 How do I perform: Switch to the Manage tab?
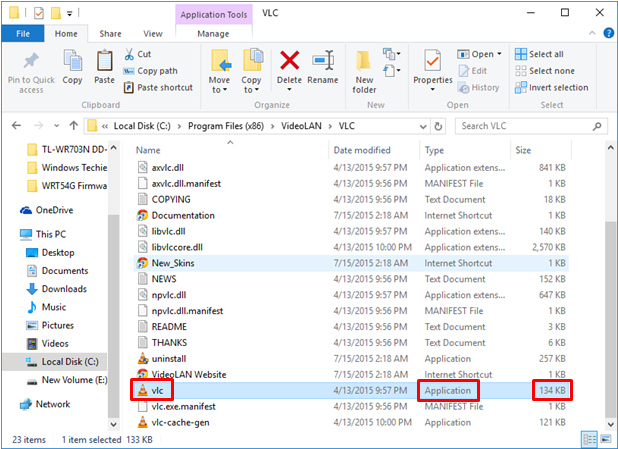click(x=213, y=34)
